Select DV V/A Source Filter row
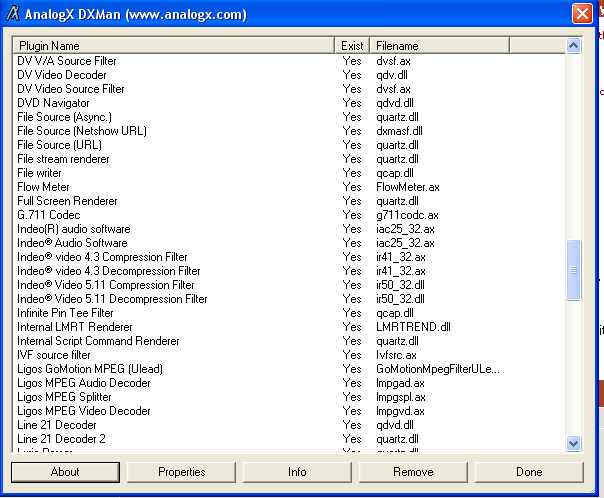604x498 pixels. tap(289, 61)
